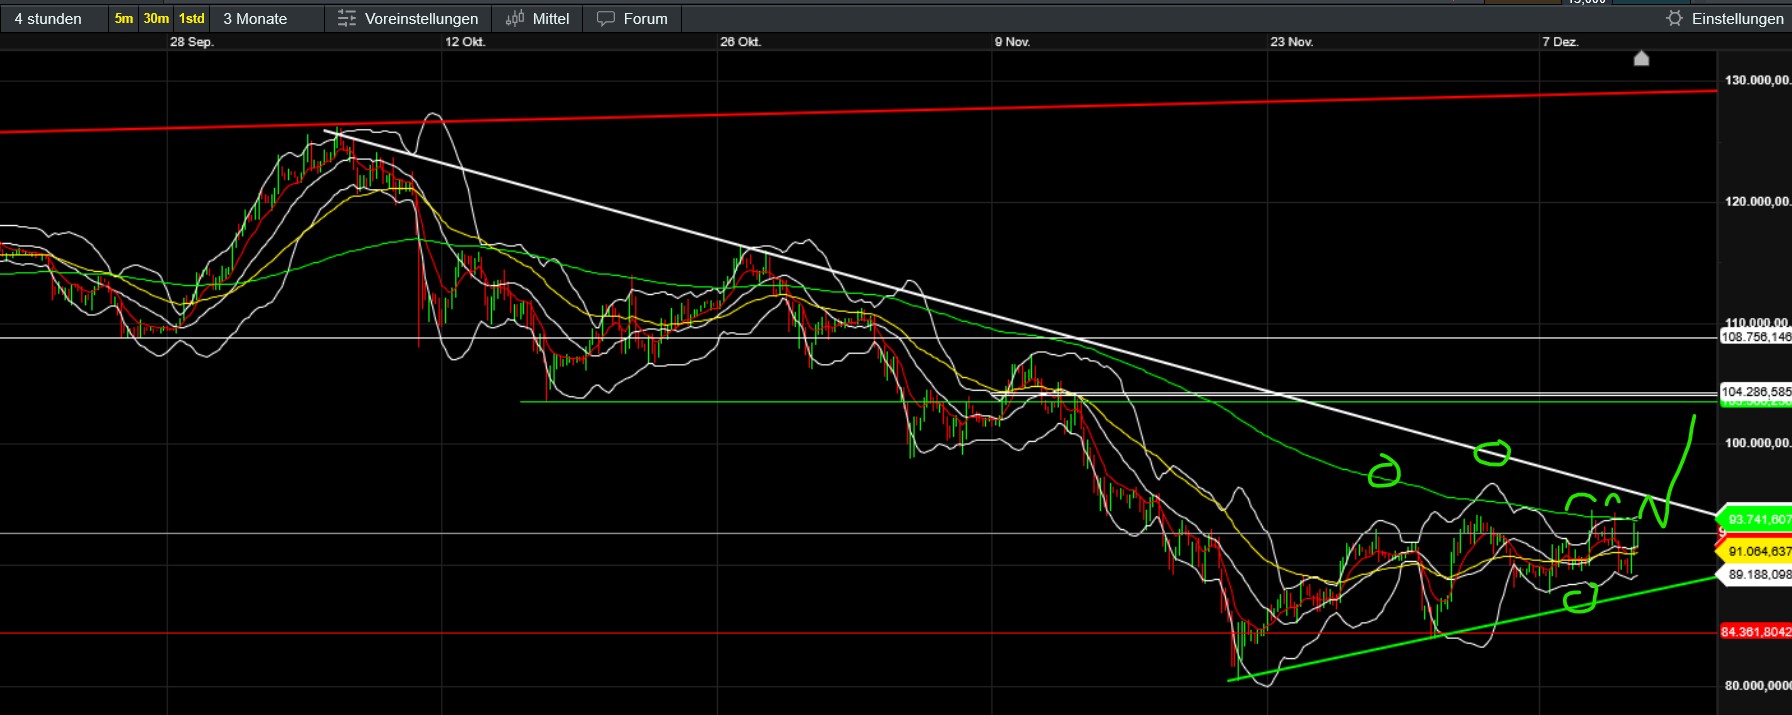Click the Voreinstellungen sliders icon
This screenshot has width=1792, height=715.
point(347,19)
